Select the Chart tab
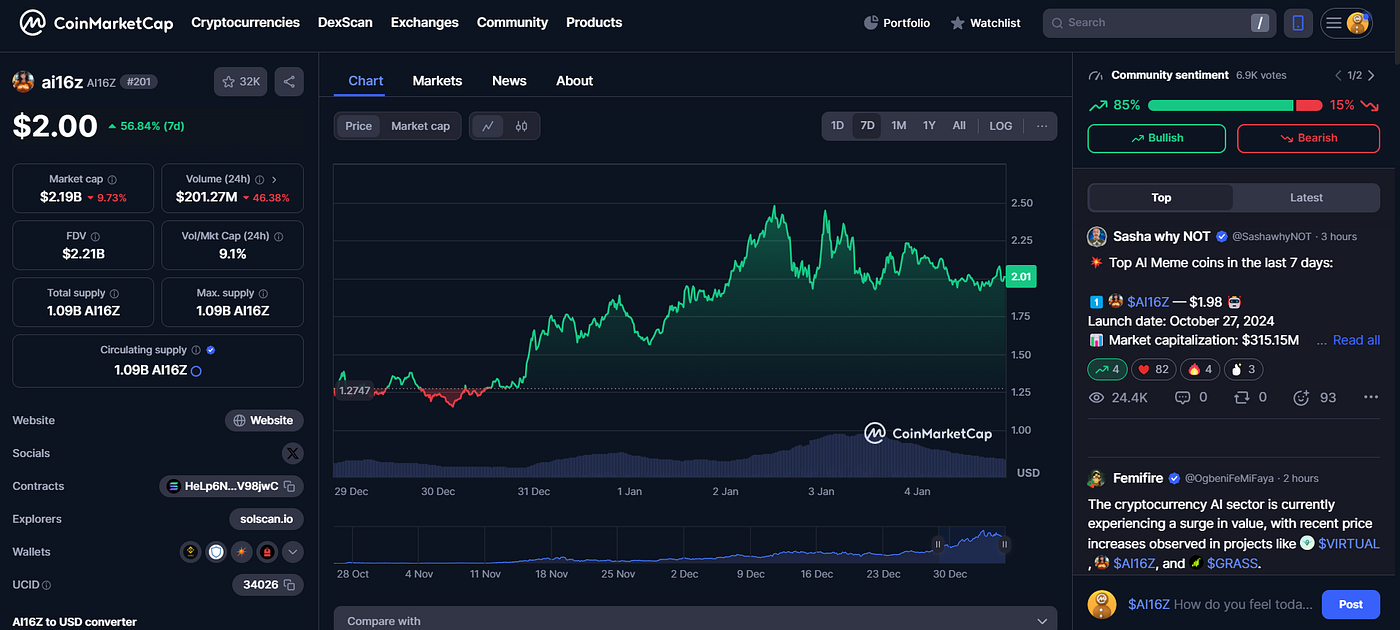 coord(366,81)
